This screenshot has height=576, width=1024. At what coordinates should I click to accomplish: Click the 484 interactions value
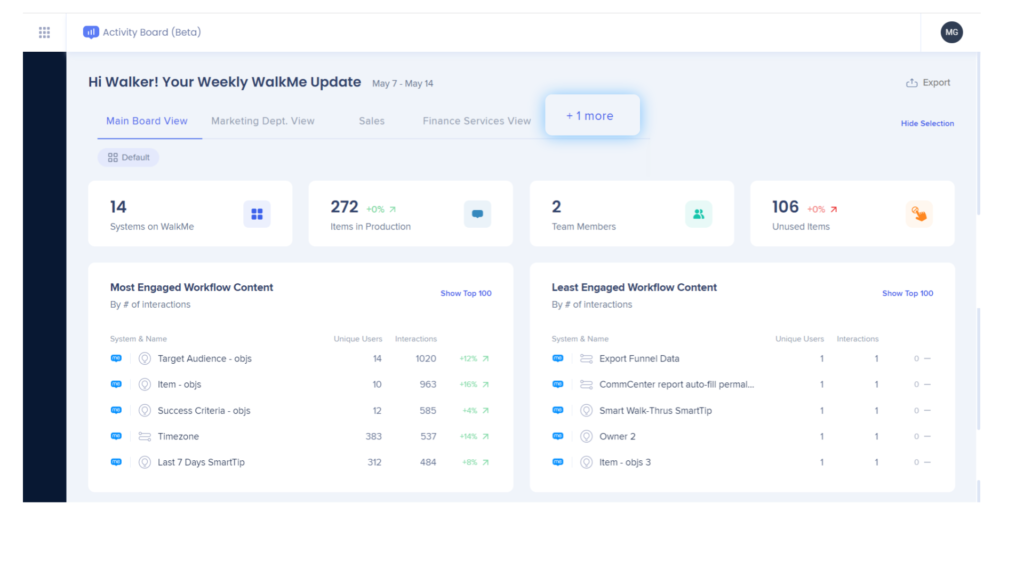click(428, 462)
